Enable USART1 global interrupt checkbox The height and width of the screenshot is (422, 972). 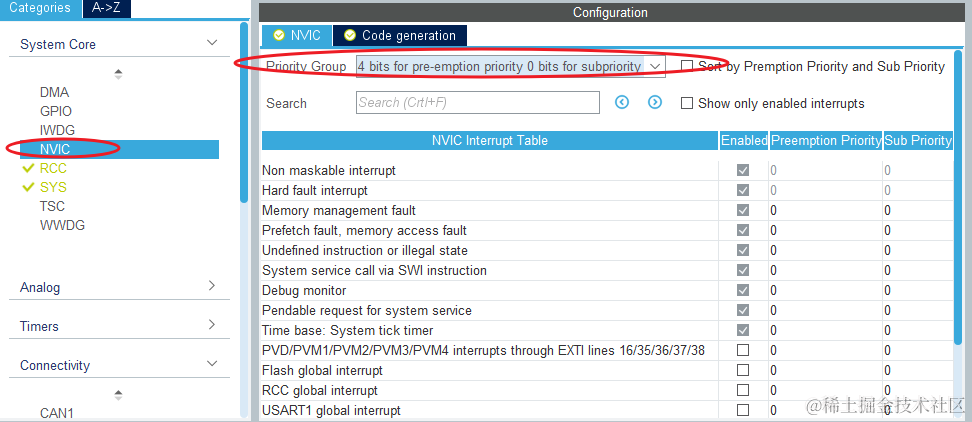click(743, 410)
